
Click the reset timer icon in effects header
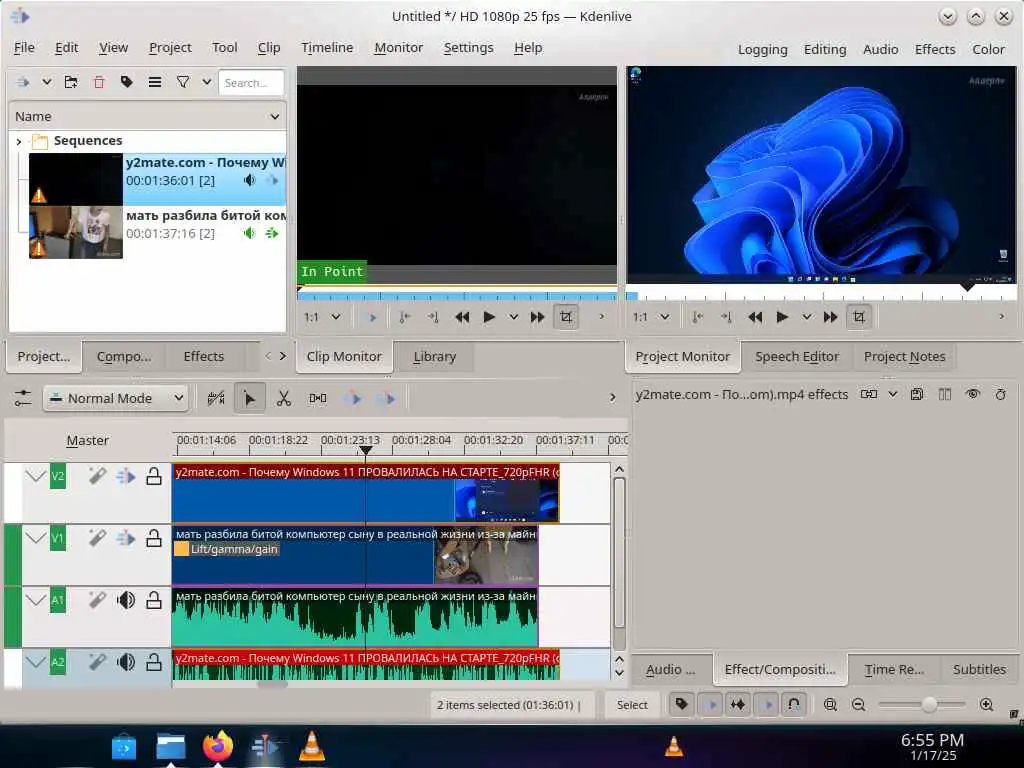click(x=1000, y=394)
